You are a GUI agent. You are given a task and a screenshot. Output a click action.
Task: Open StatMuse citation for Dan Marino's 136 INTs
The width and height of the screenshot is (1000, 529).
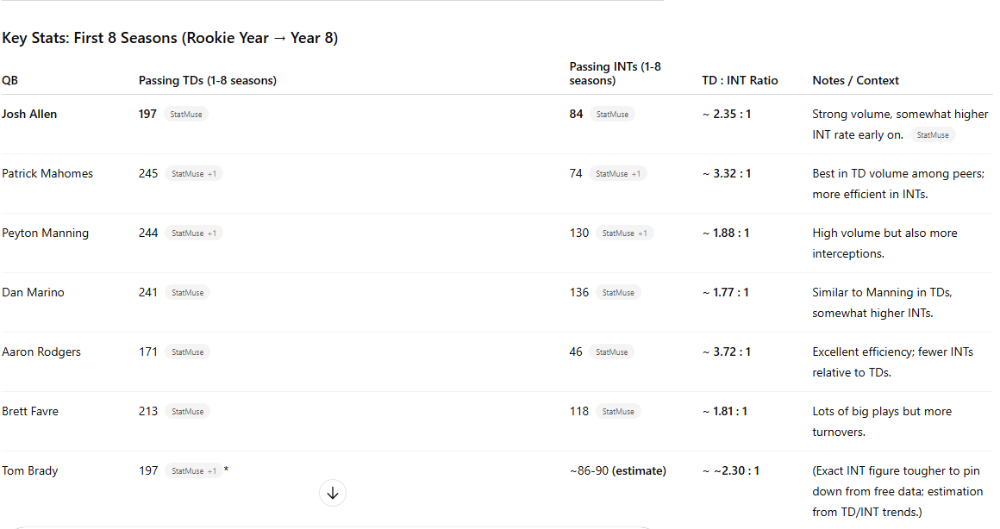point(618,292)
